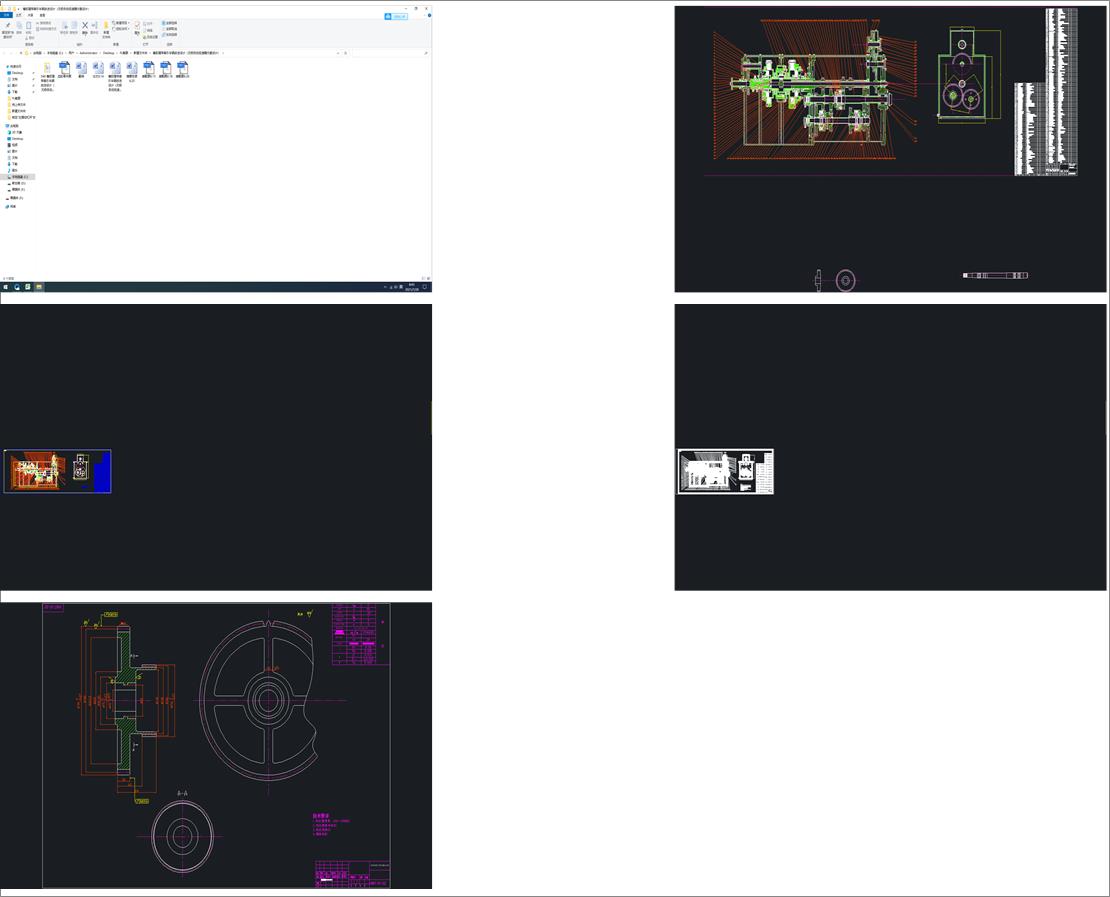Select the last DWG file in the row
Image resolution: width=1110 pixels, height=897 pixels.
pyautogui.click(x=182, y=68)
